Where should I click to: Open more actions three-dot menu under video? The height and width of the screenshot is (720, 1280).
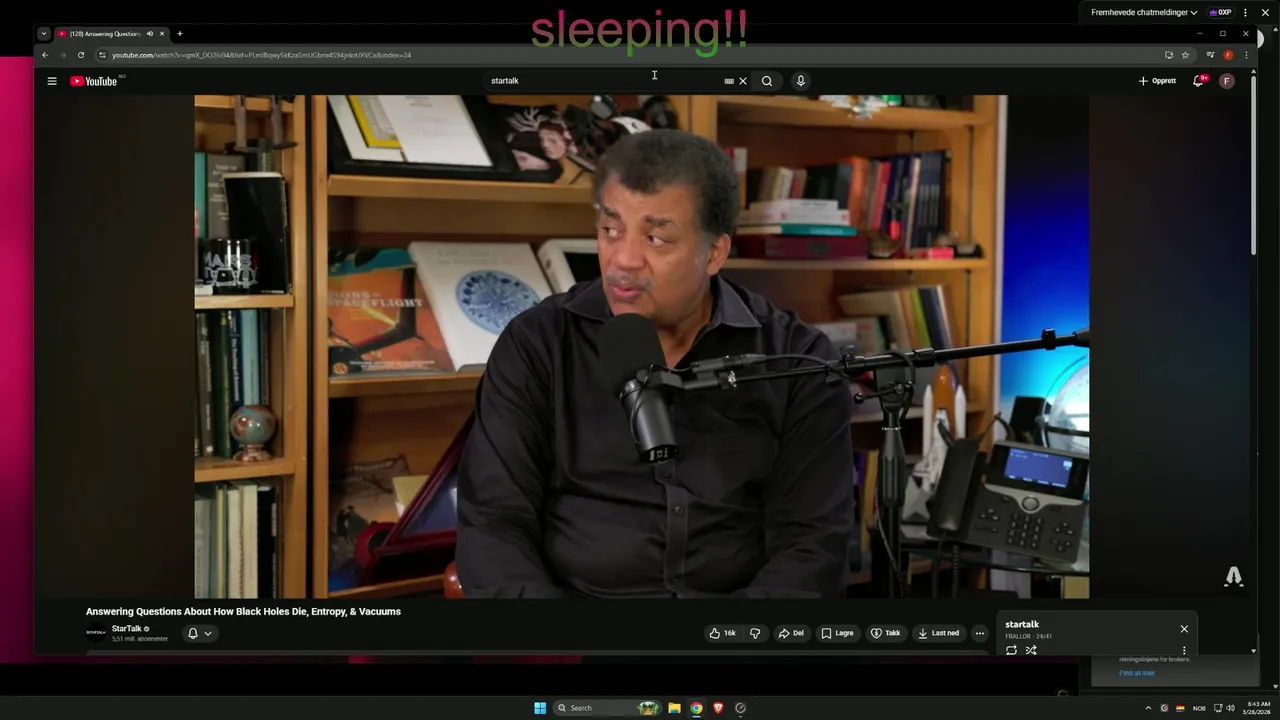tap(980, 633)
